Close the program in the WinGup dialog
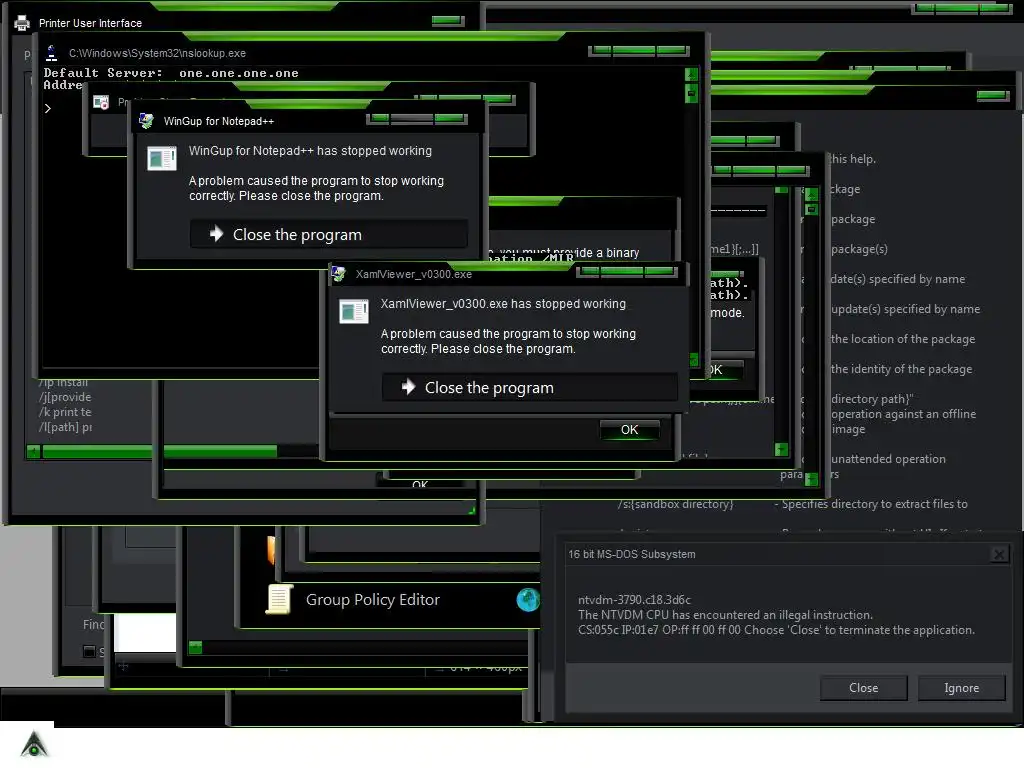Screen dimensions: 1024x768 tap(328, 234)
